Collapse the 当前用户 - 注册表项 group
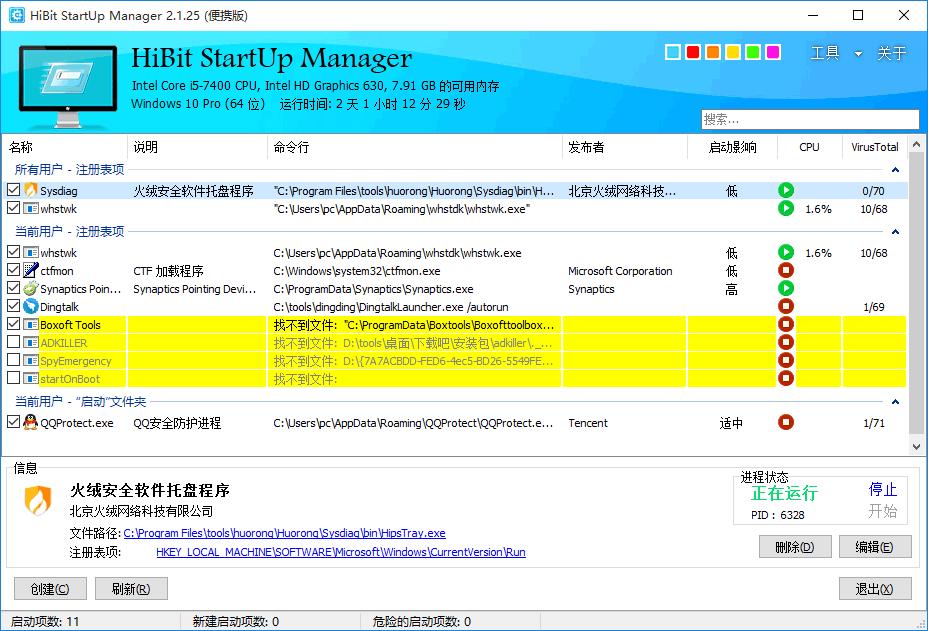Viewport: 928px width, 631px height. click(895, 231)
